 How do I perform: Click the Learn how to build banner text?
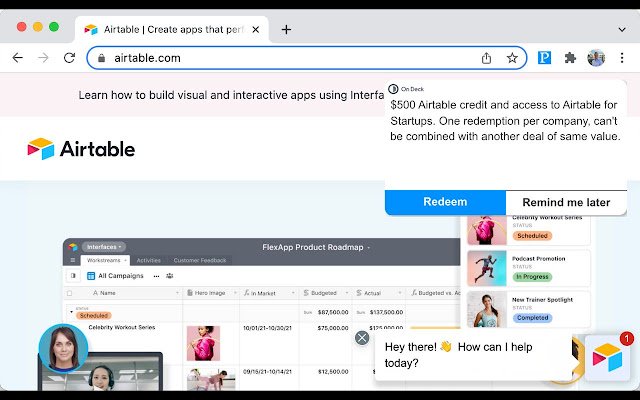[231, 95]
